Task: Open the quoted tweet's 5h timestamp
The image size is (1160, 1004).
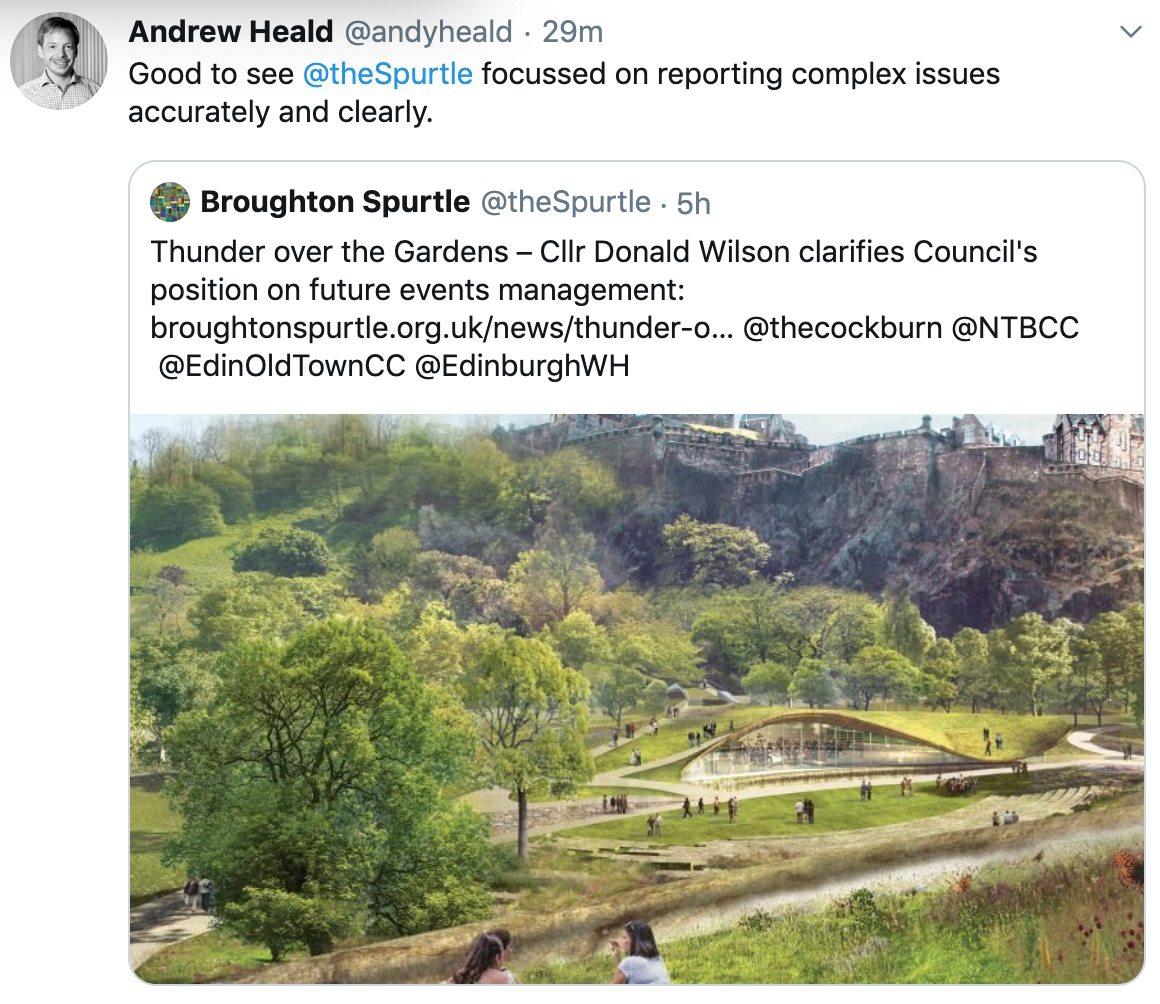Action: point(693,203)
